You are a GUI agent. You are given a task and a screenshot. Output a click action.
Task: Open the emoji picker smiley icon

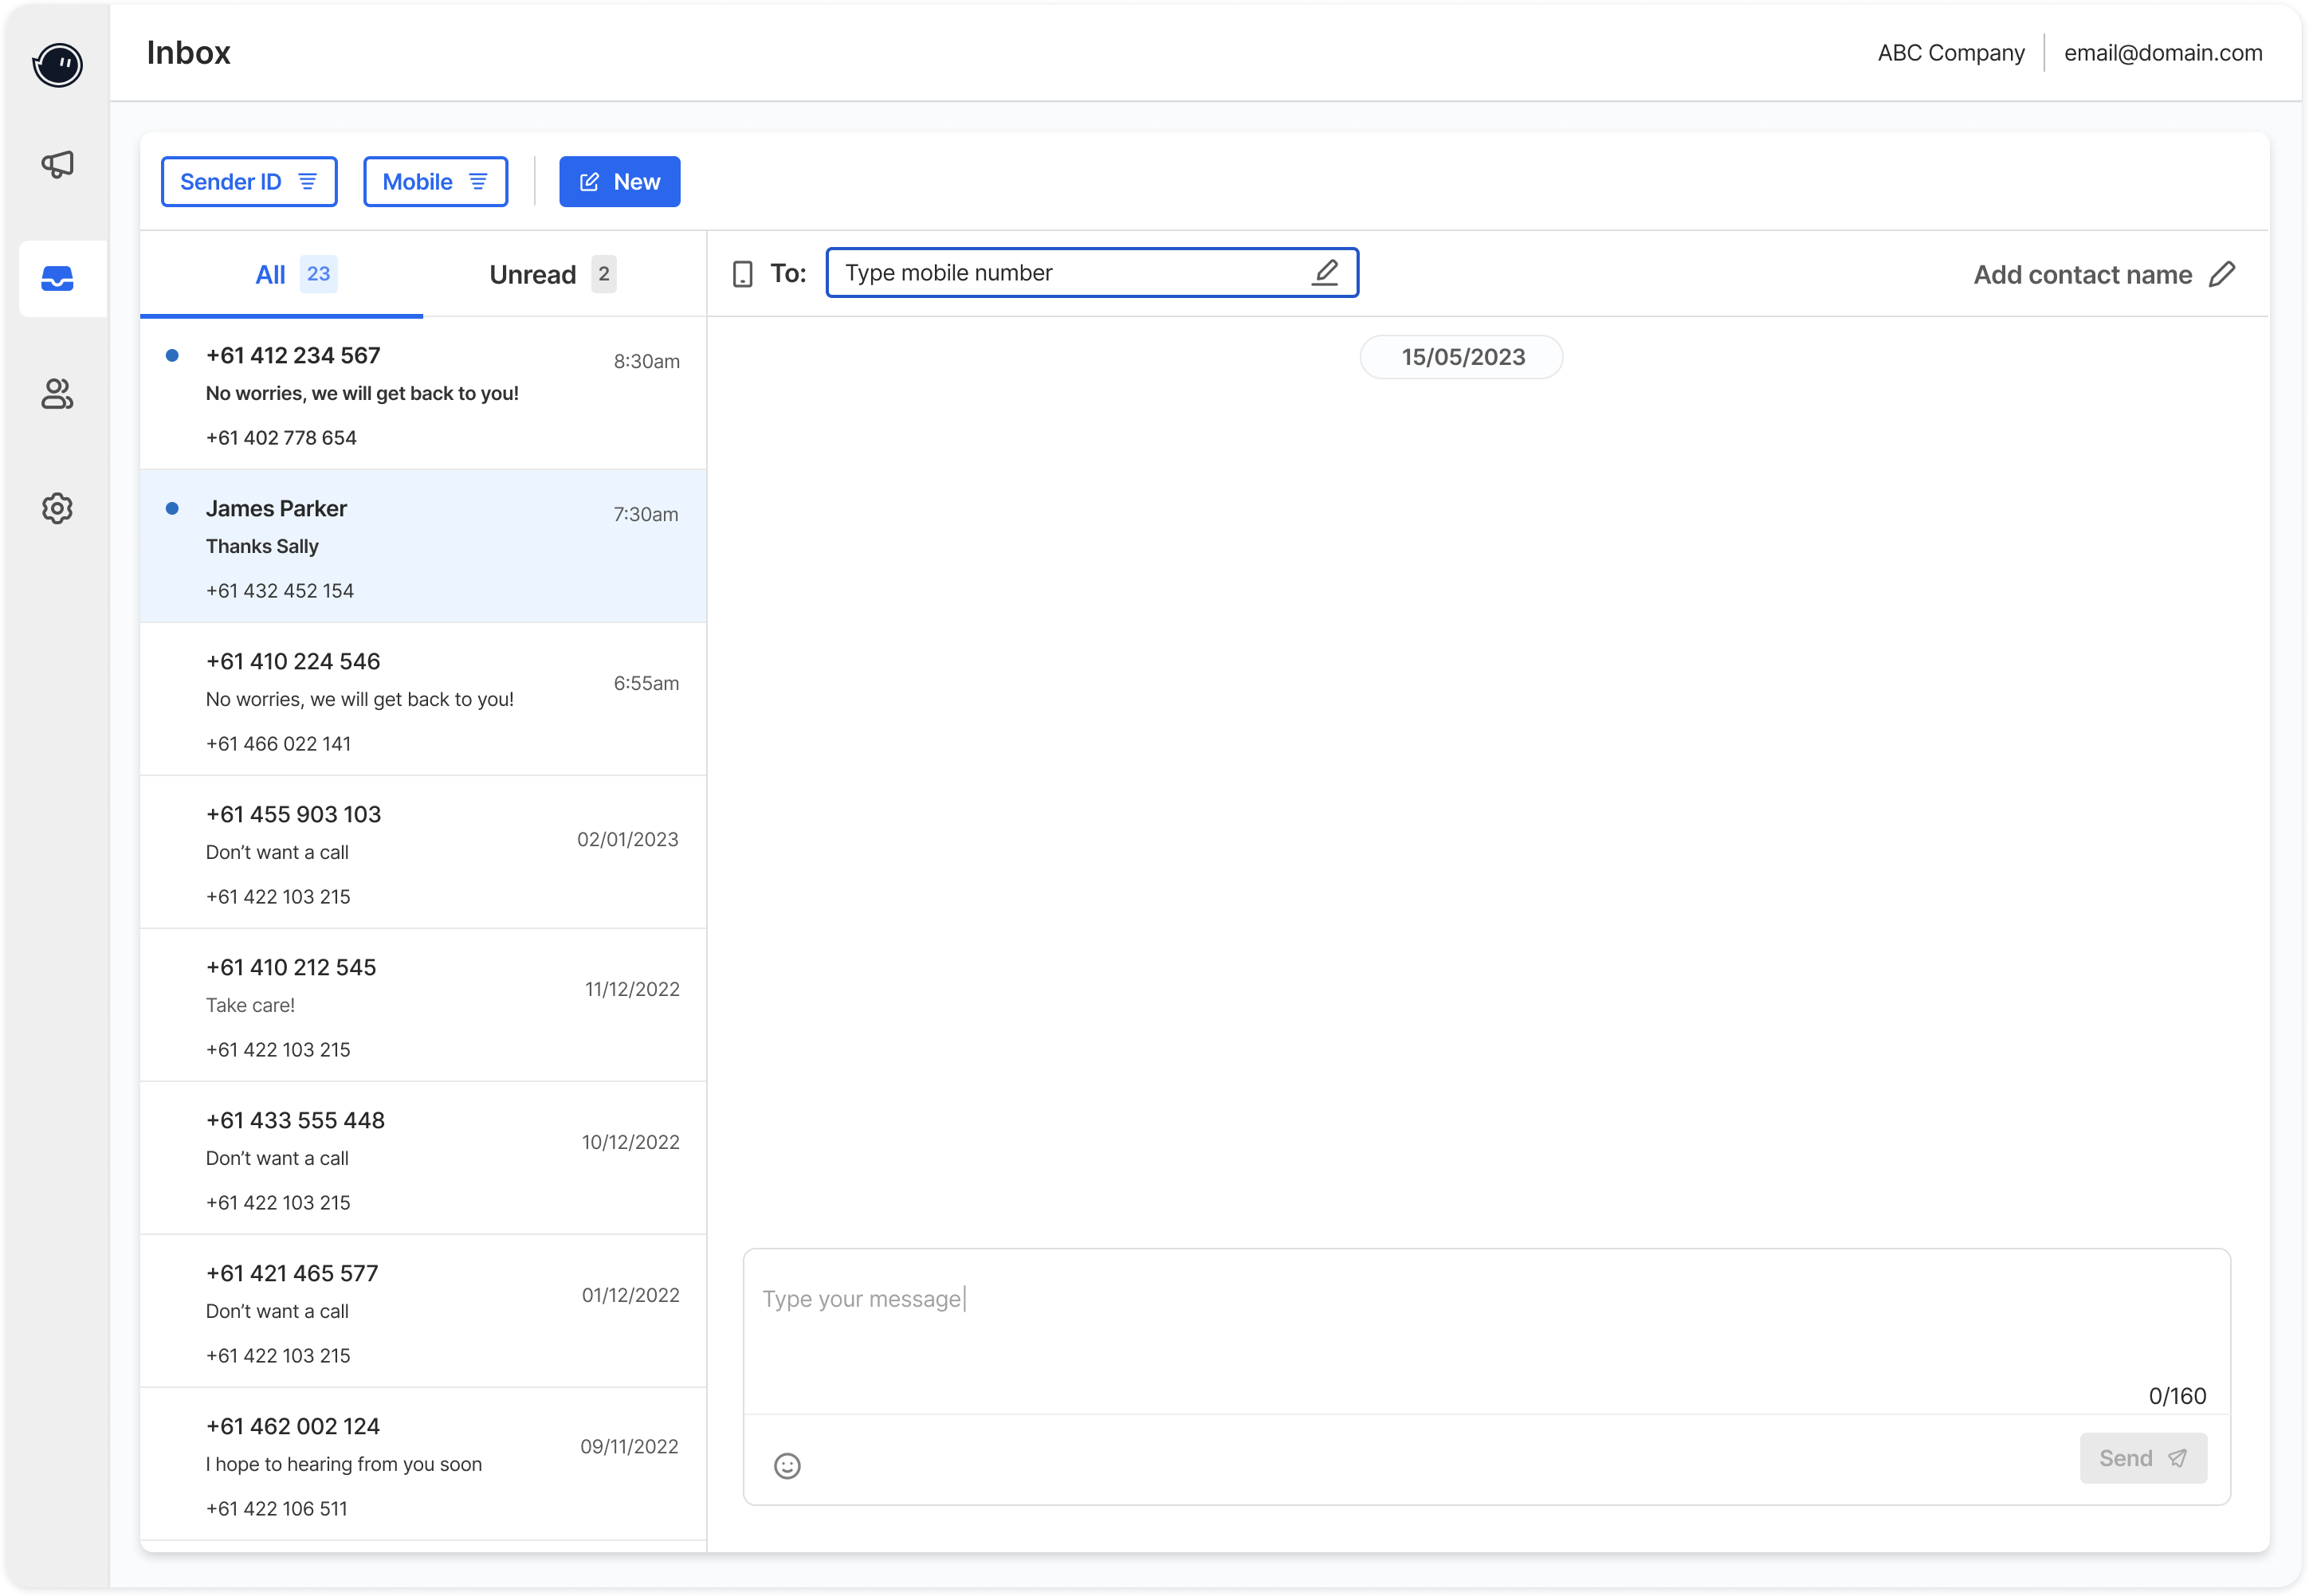point(787,1465)
